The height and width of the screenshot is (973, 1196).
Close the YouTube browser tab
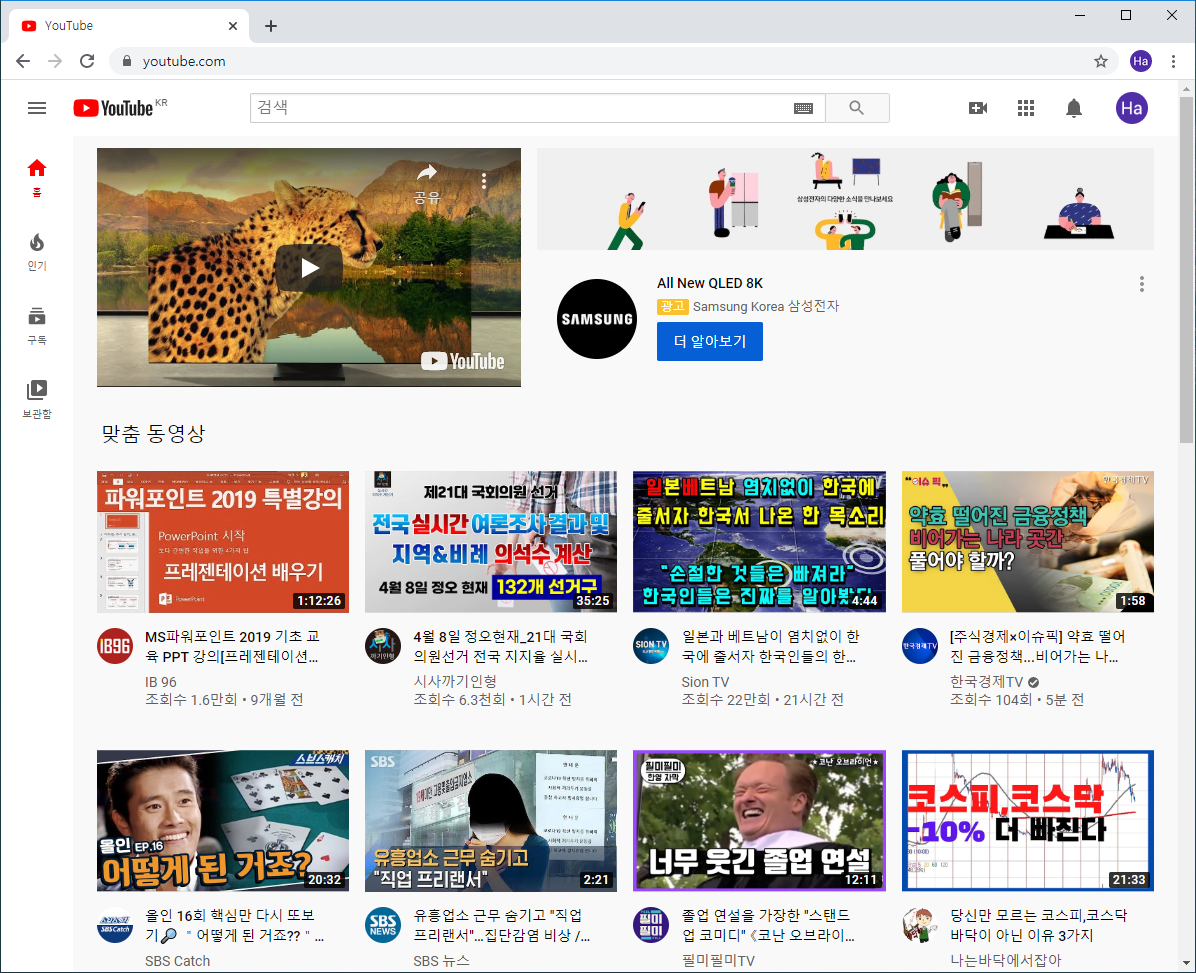point(233,26)
